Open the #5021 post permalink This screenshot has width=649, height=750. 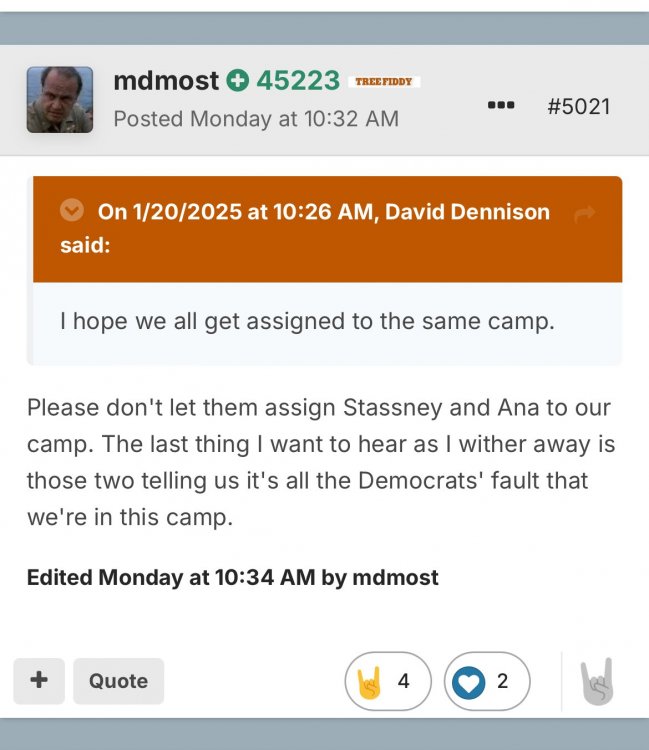click(578, 106)
